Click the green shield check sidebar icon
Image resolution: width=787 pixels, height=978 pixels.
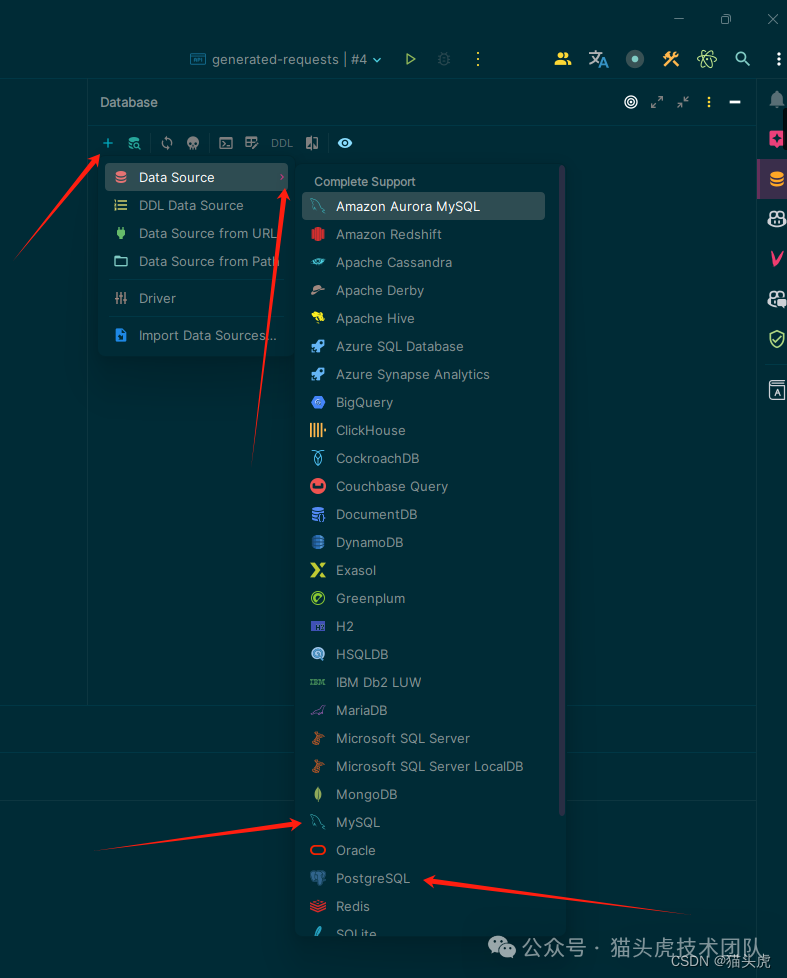coord(776,339)
